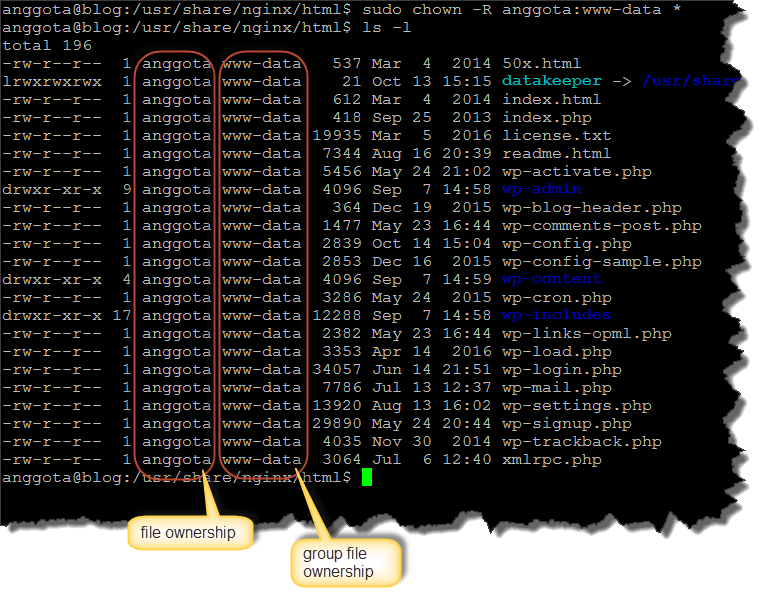Screen dimensions: 768x595
Task: Click the license.txt filename
Action: point(556,135)
